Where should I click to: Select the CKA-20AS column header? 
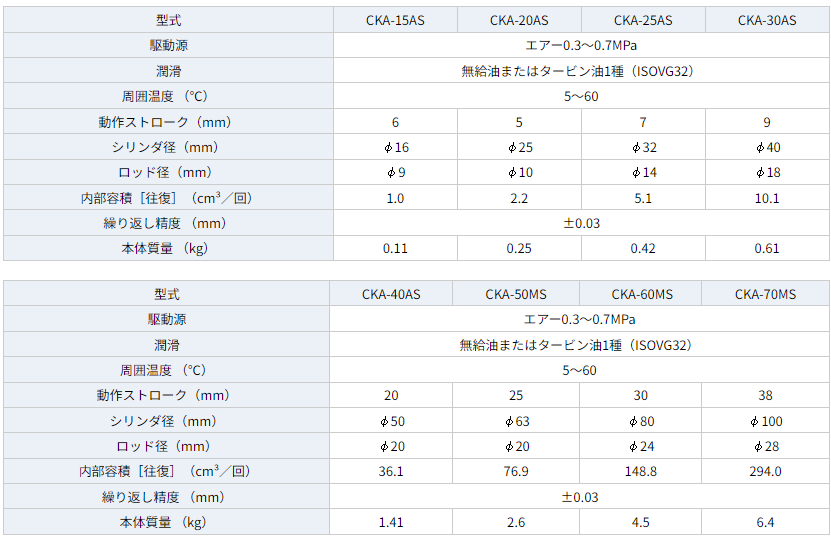[519, 20]
